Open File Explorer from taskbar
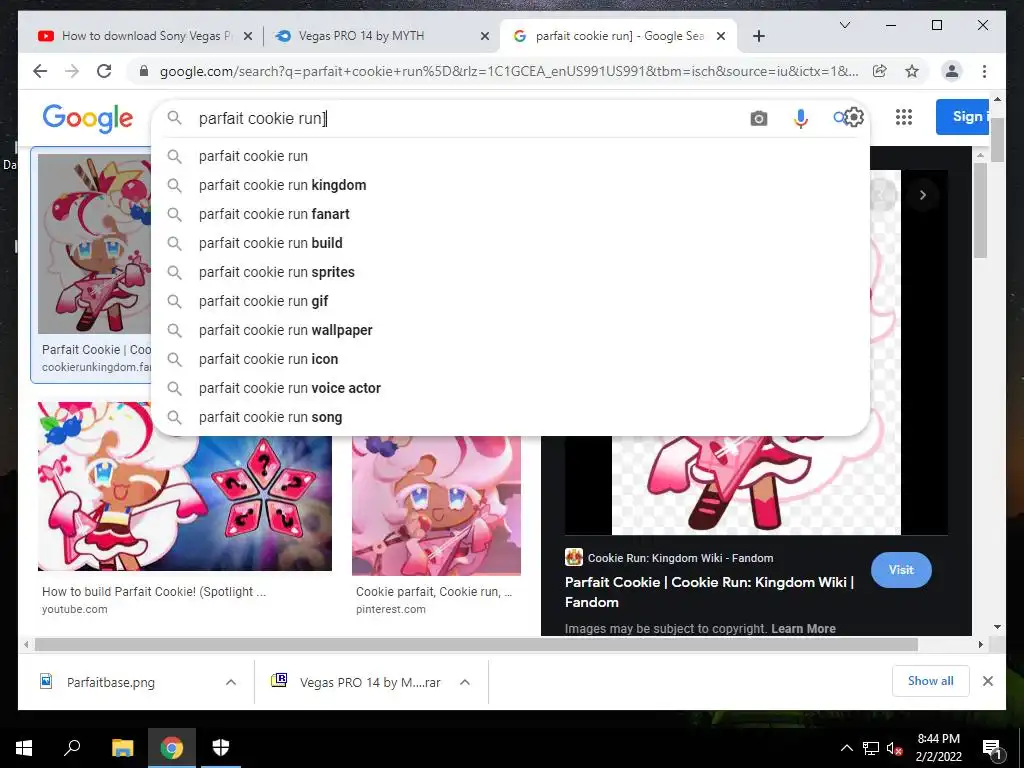The image size is (1024, 768). pyautogui.click(x=122, y=748)
